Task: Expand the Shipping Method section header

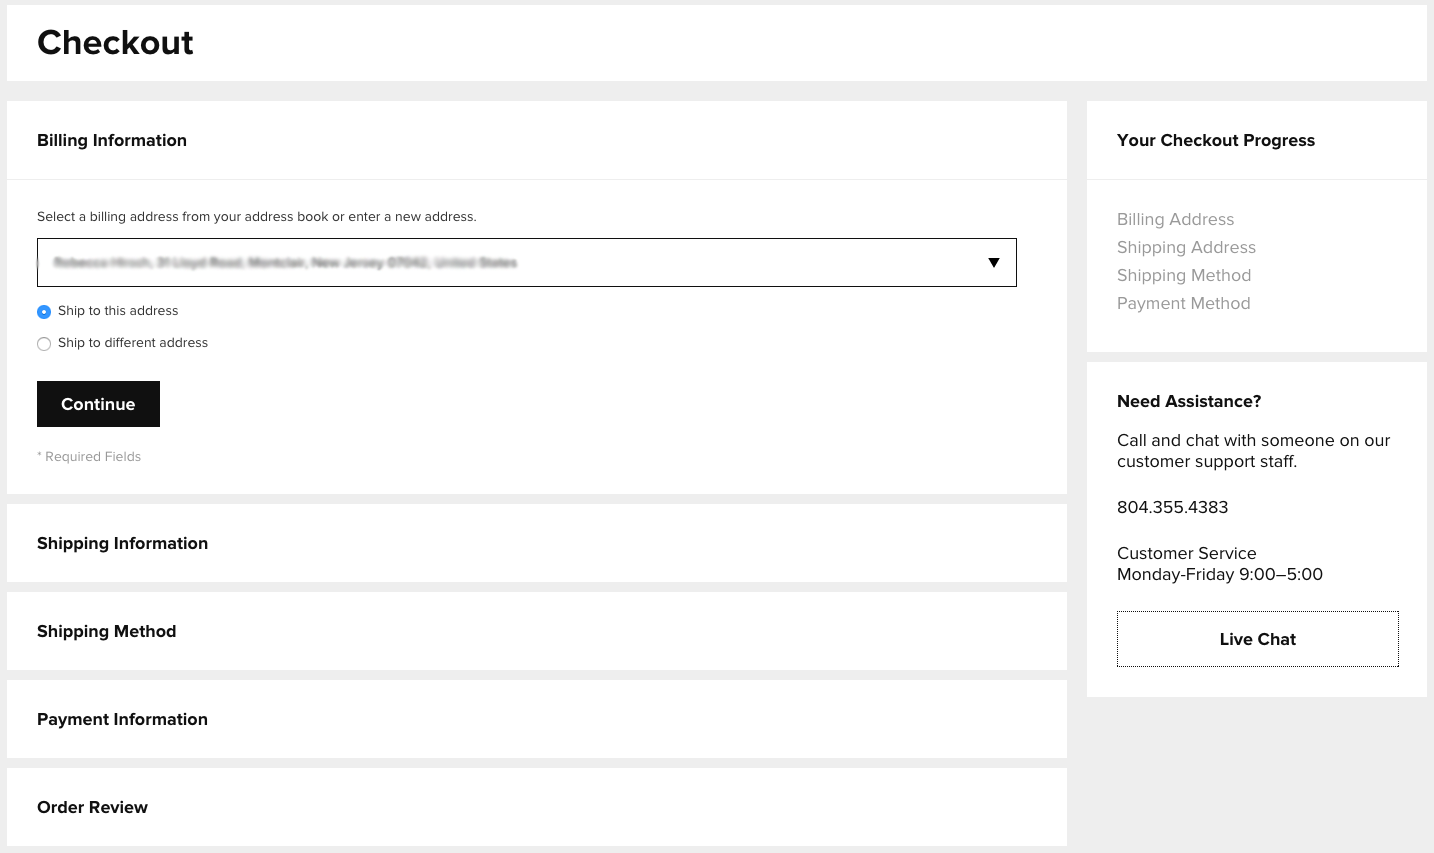Action: (x=106, y=631)
